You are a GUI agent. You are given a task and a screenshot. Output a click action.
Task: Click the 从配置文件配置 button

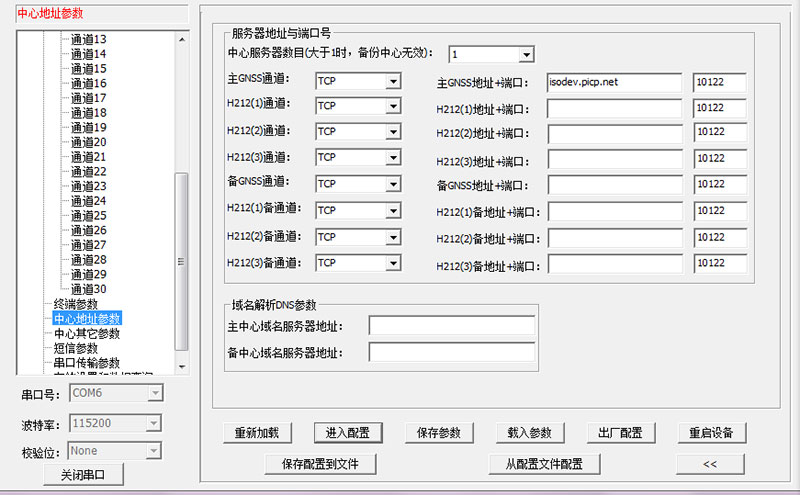point(544,464)
